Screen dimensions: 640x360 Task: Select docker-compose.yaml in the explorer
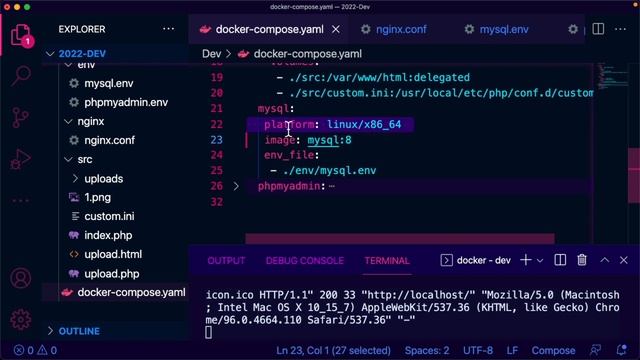pyautogui.click(x=131, y=292)
